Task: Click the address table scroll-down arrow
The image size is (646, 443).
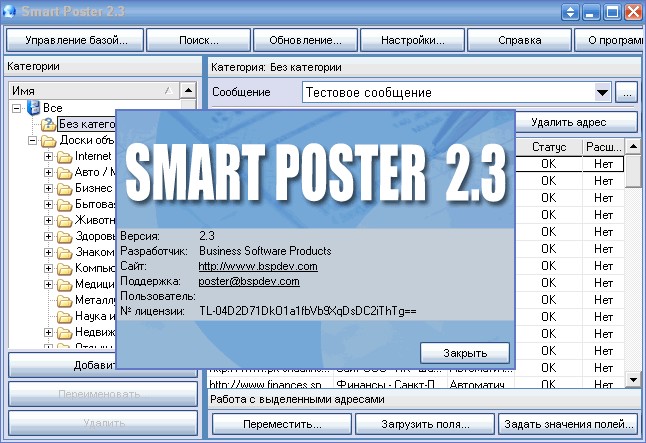Action: click(x=633, y=379)
